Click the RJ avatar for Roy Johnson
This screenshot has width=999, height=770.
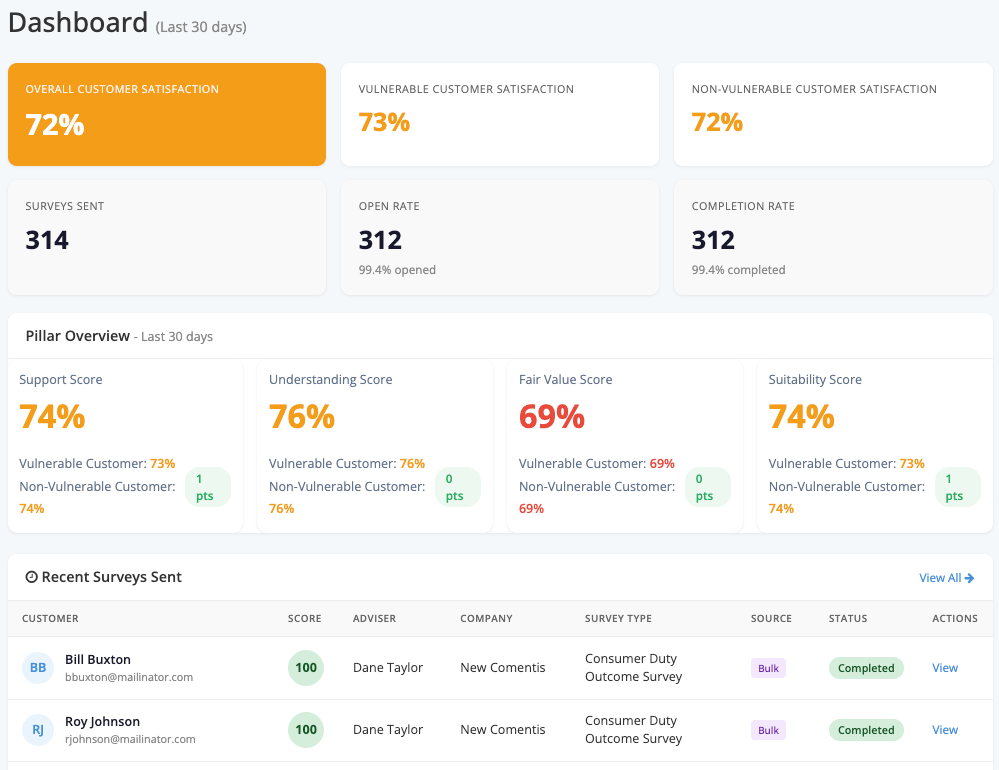coord(38,730)
